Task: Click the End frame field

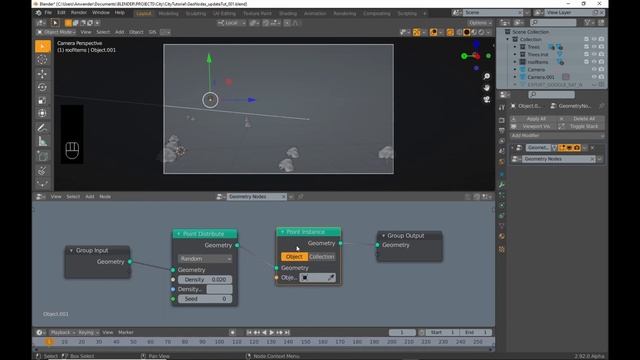Action: tap(476, 333)
